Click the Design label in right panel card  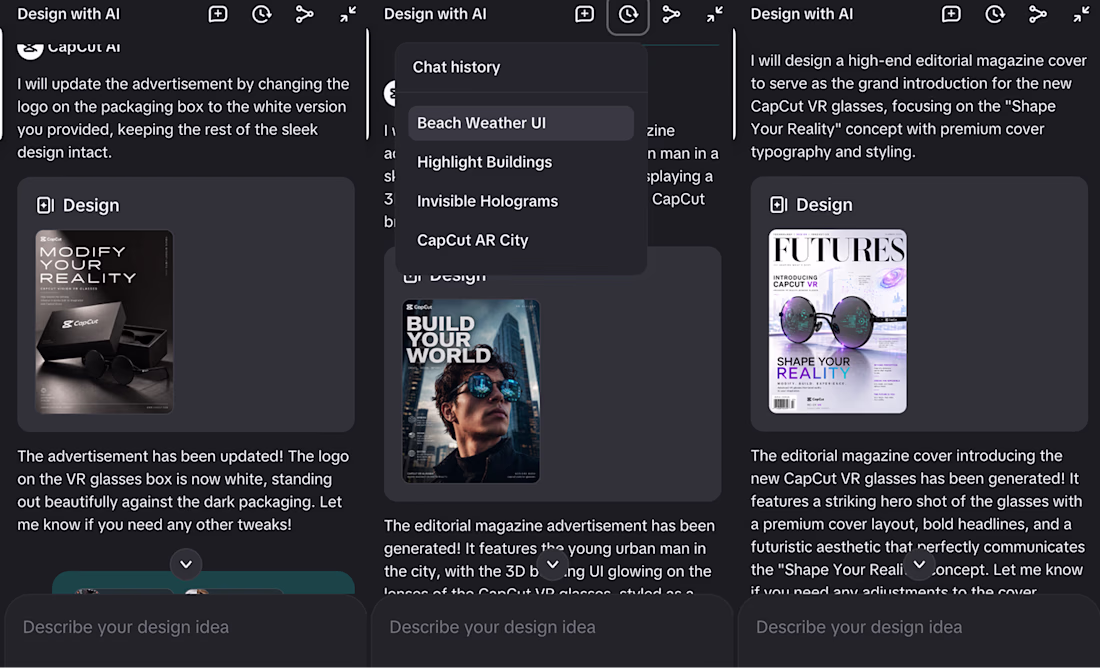tap(824, 205)
